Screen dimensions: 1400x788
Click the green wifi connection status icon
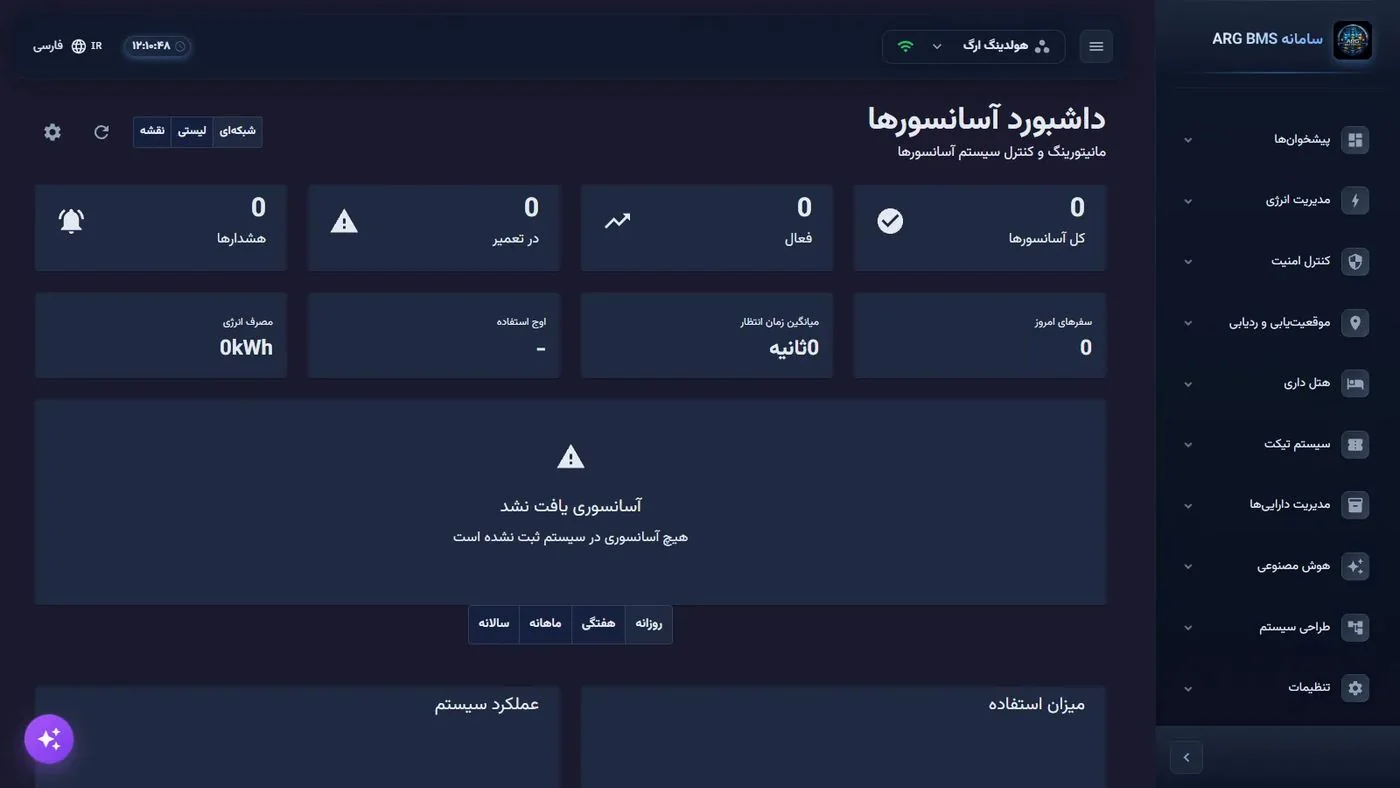click(906, 46)
